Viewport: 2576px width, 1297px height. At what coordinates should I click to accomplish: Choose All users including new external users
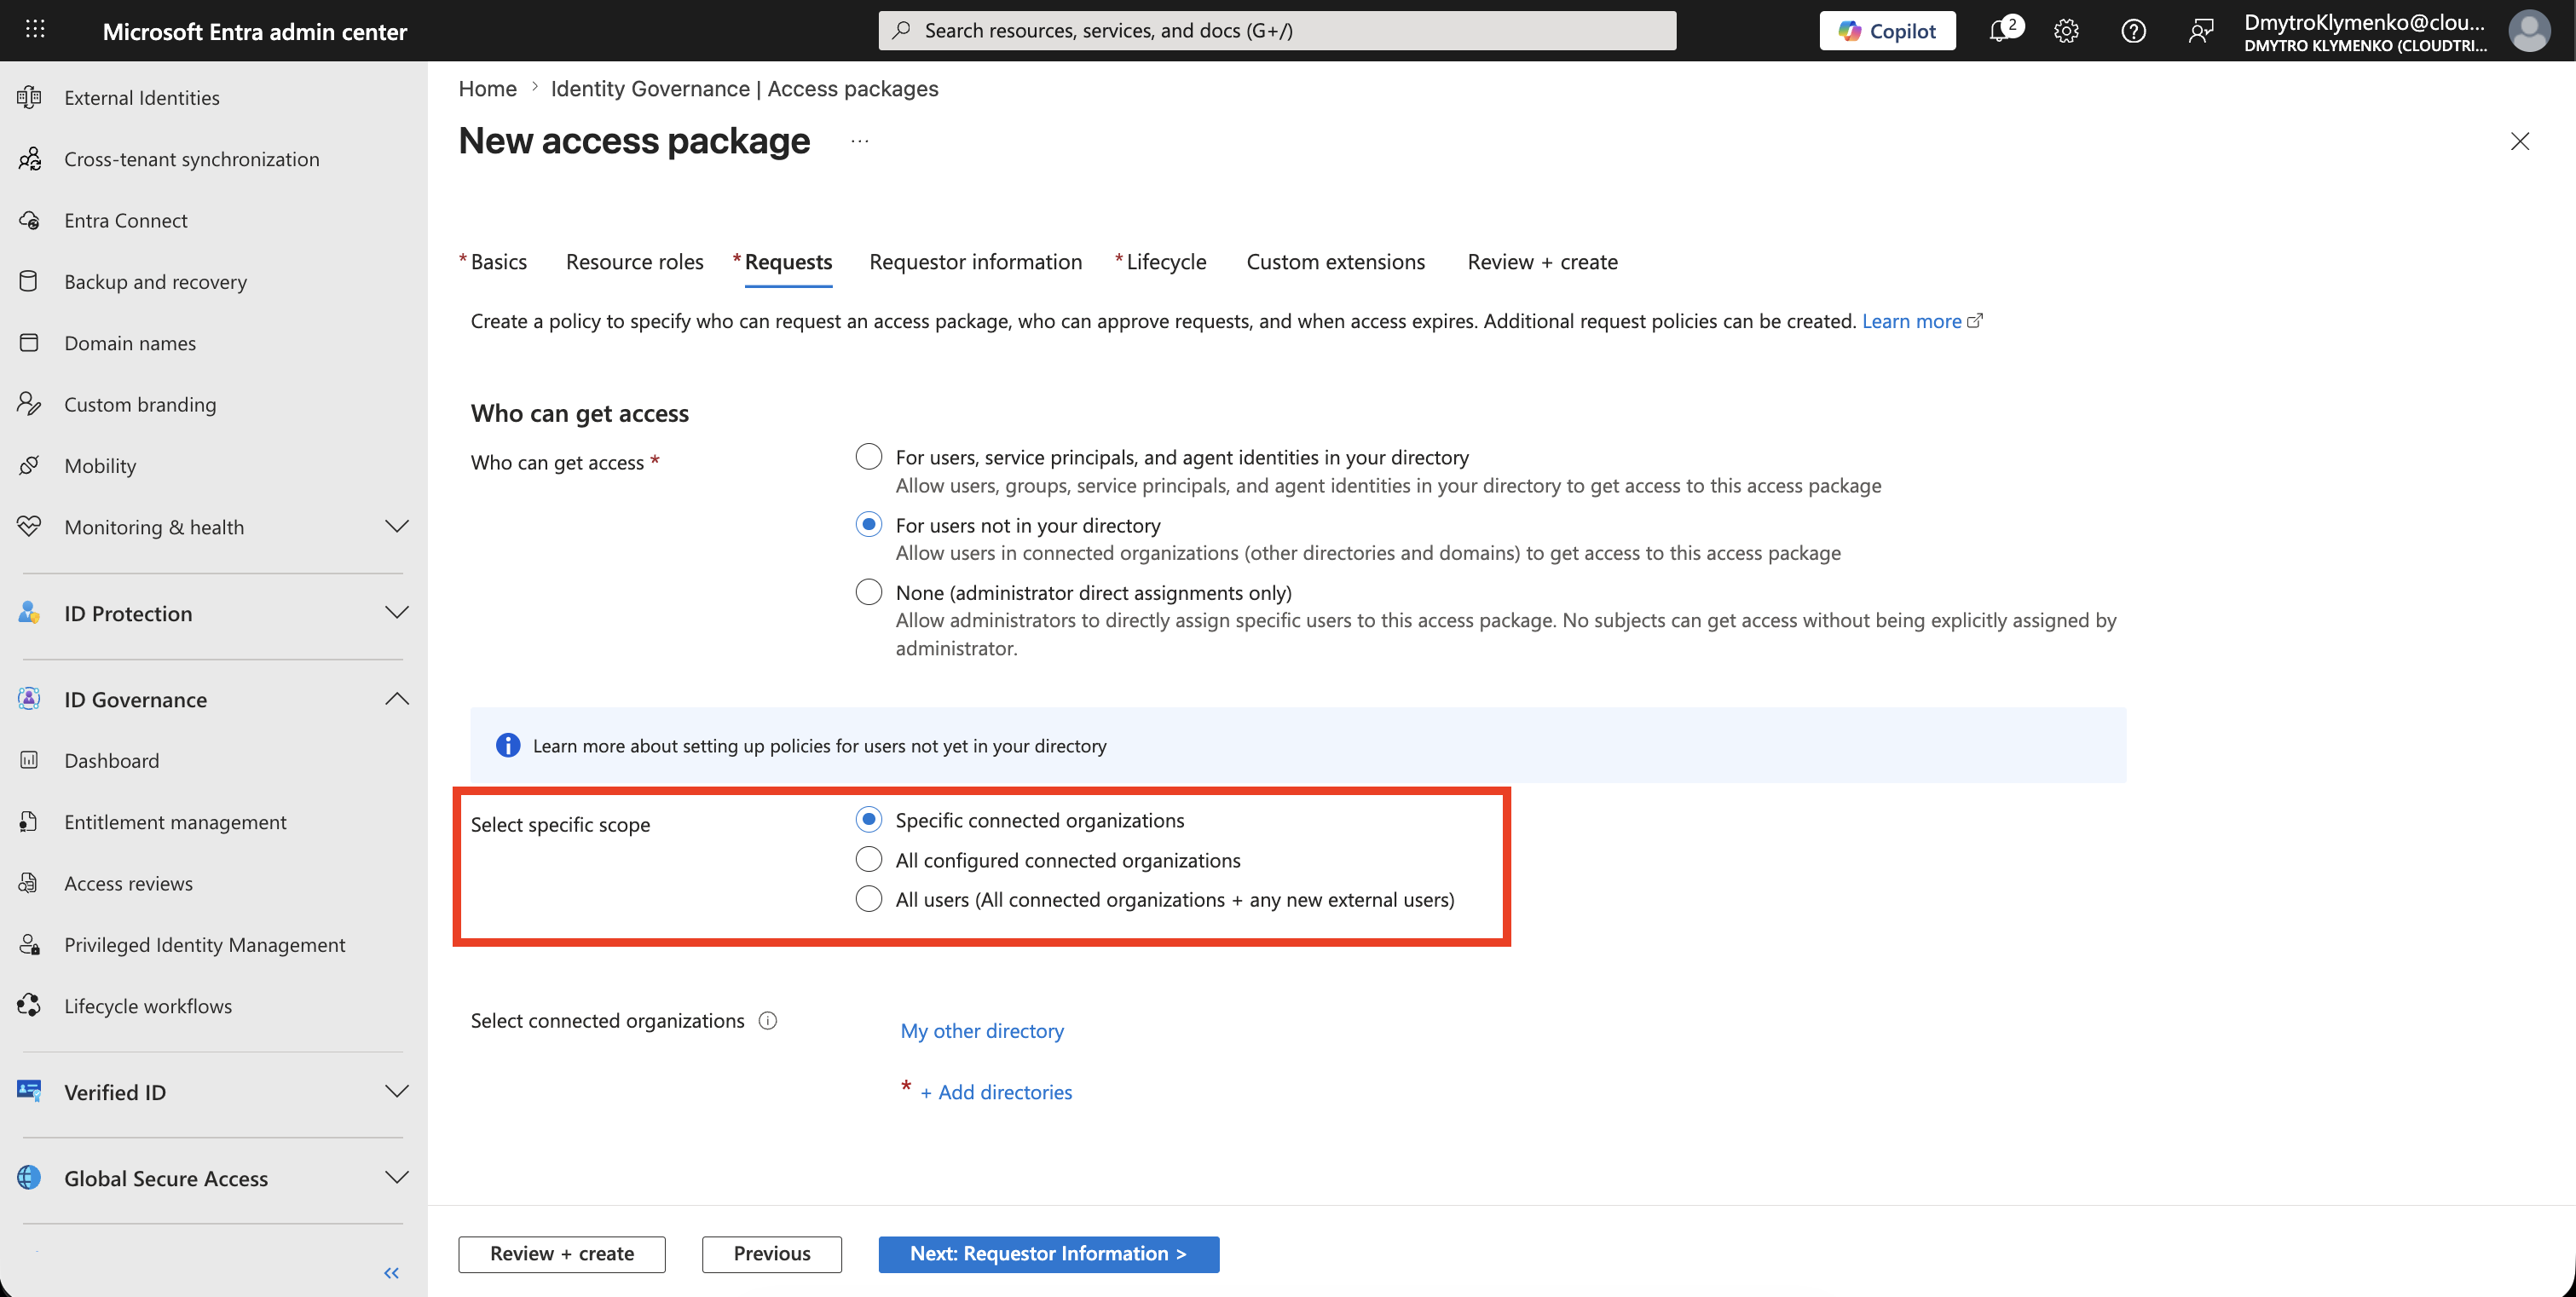pyautogui.click(x=869, y=899)
